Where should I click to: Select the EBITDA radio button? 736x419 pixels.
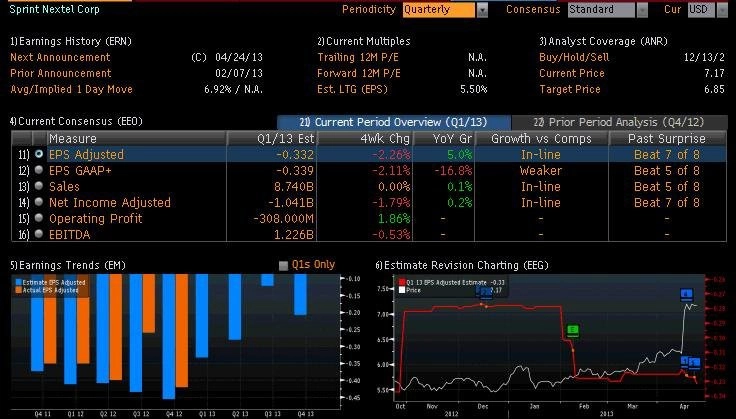(x=39, y=234)
